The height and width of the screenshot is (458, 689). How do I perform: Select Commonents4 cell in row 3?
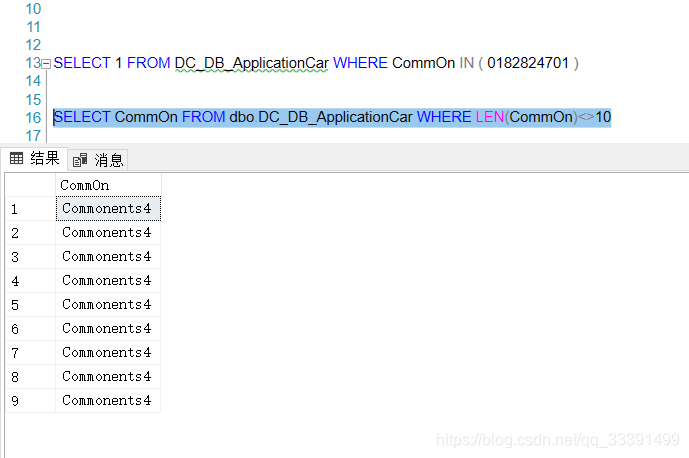108,256
